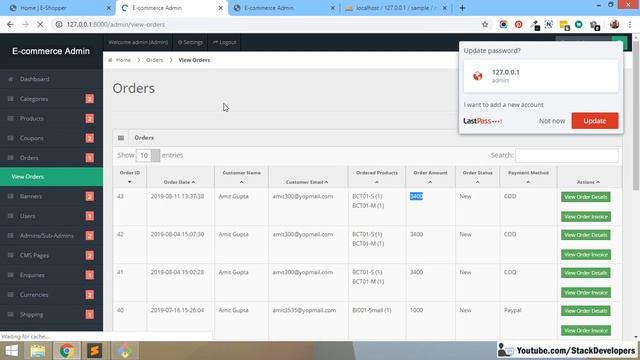Sort the table by Customer Email
The image size is (640, 360).
[x=308, y=177]
